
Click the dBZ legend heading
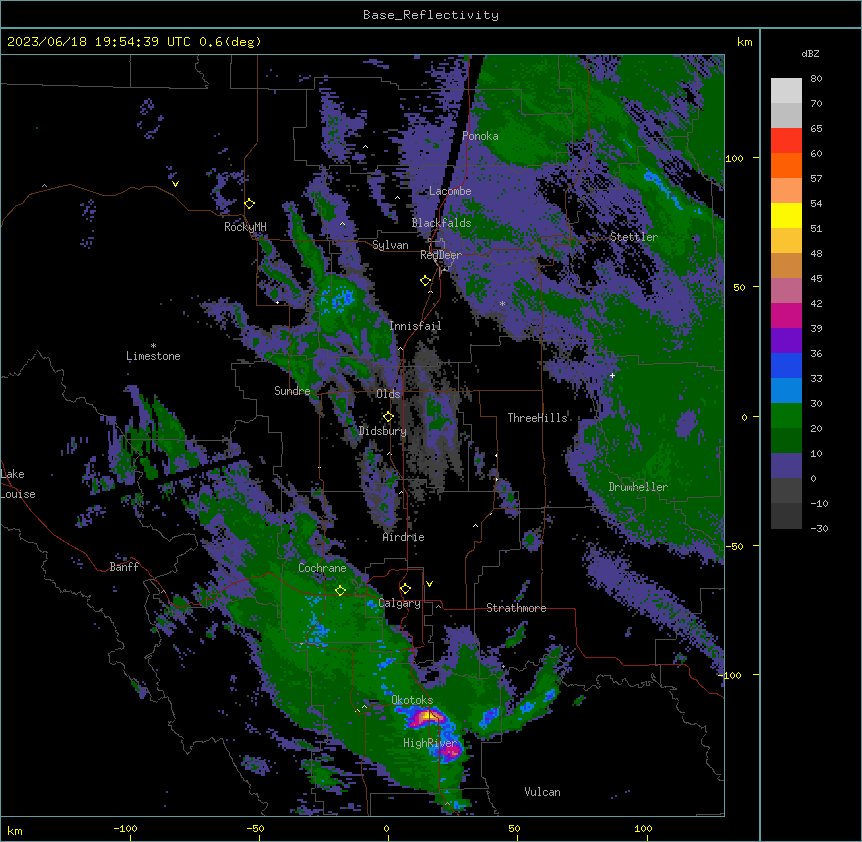[x=810, y=54]
